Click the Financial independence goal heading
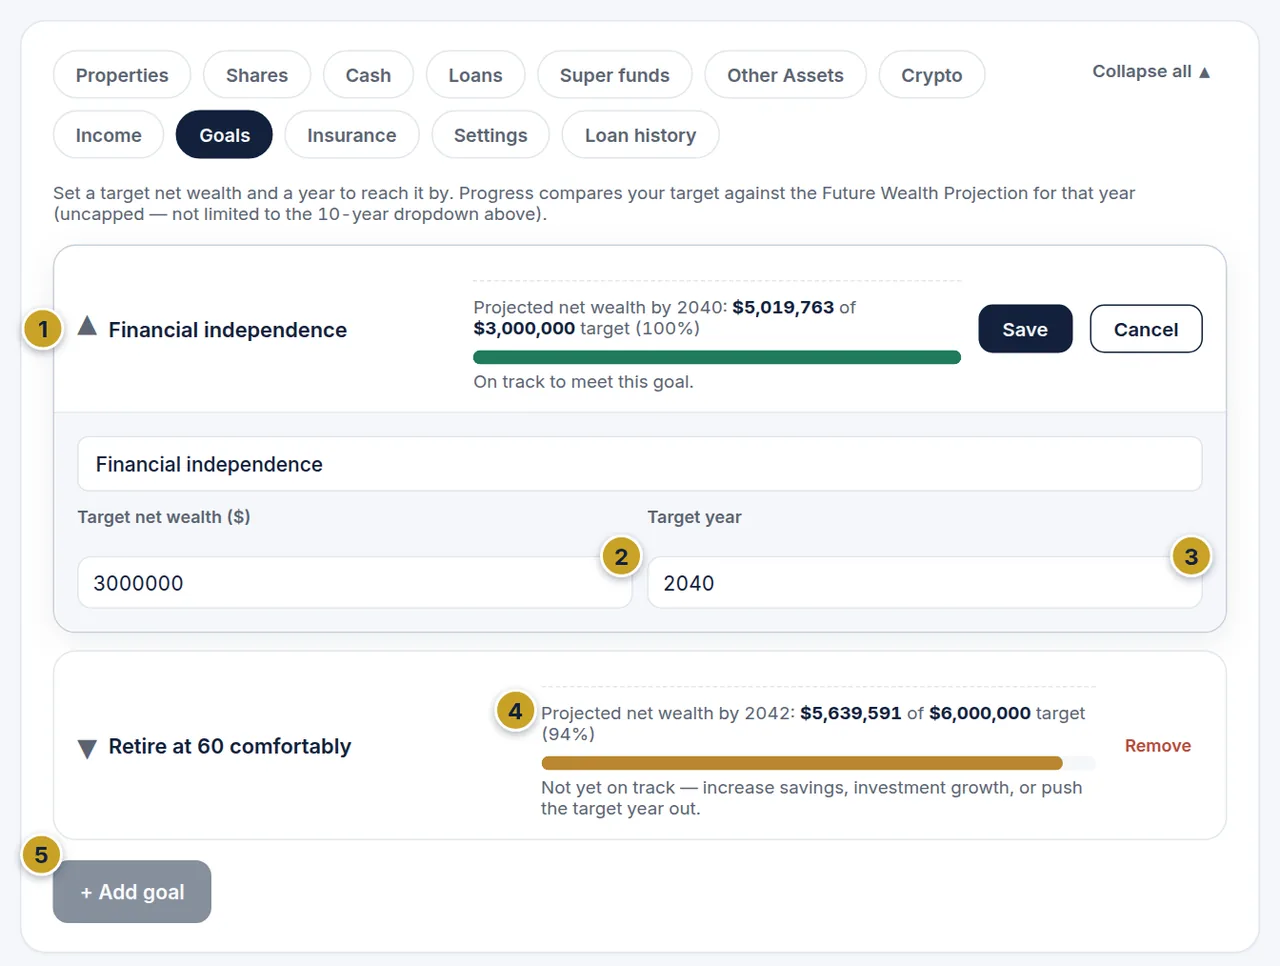 coord(228,330)
